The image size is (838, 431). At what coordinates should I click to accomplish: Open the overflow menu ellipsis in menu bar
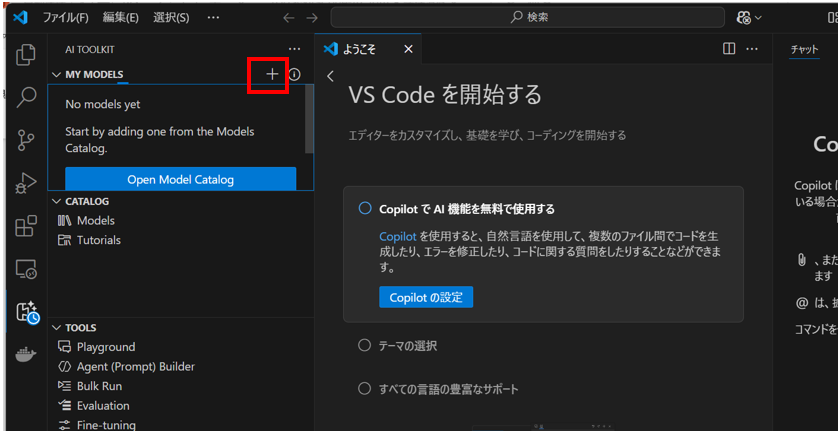(x=213, y=18)
